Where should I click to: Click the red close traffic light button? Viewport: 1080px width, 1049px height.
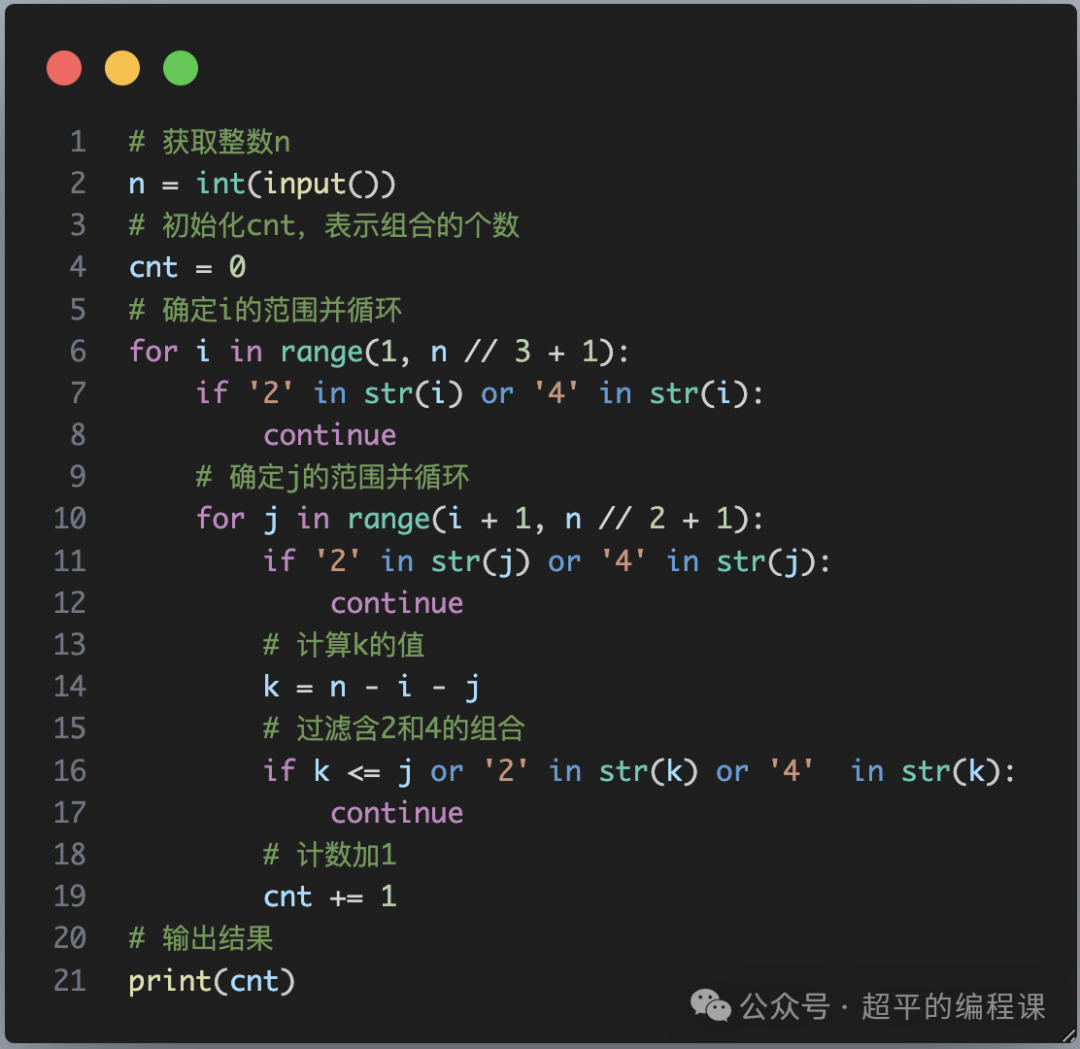click(x=64, y=67)
